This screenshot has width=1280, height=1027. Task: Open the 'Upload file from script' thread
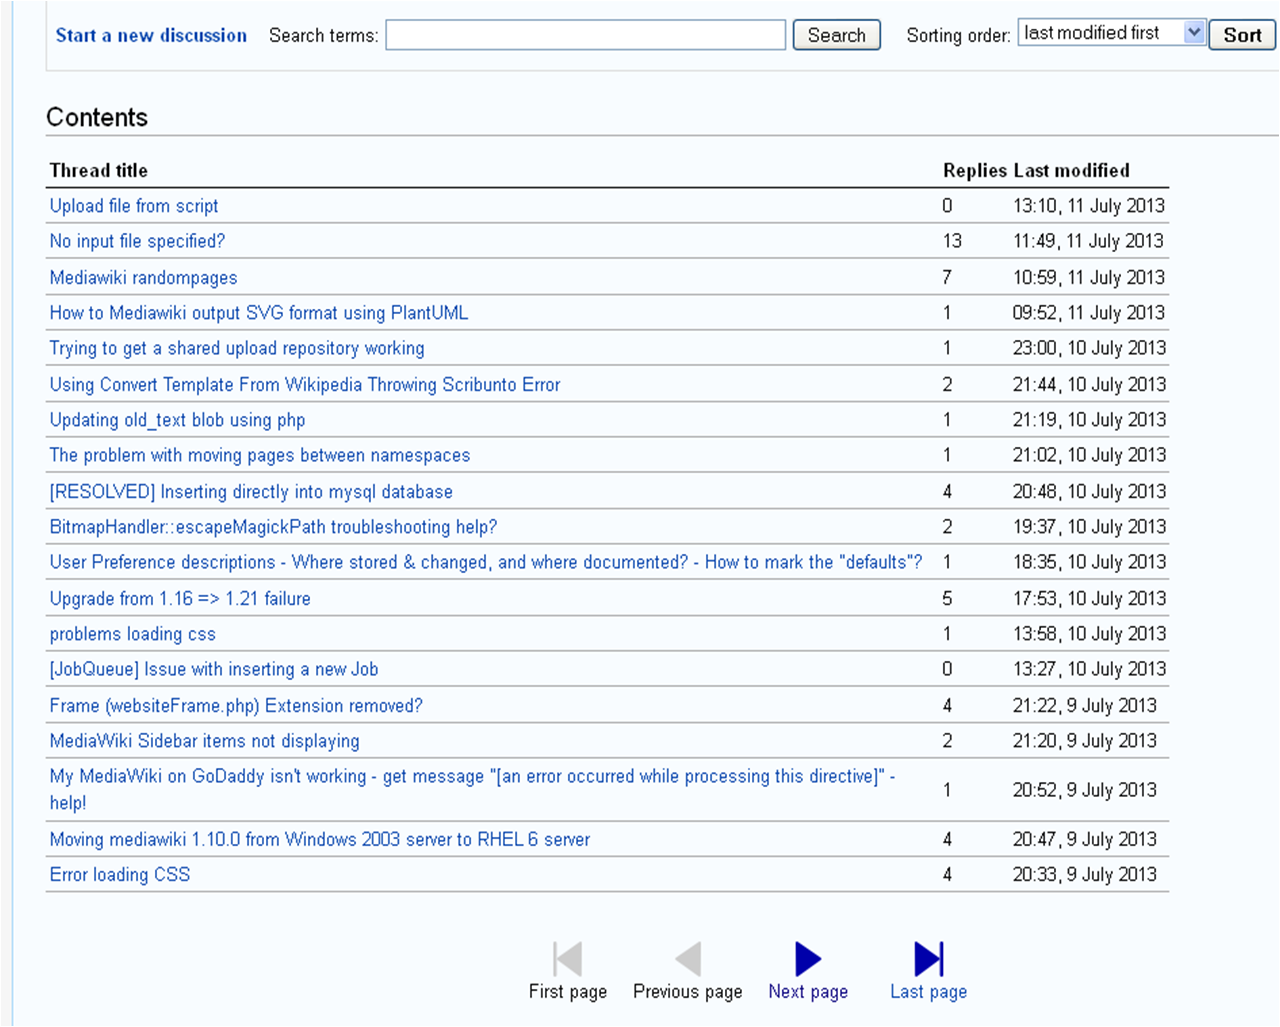[x=134, y=206]
